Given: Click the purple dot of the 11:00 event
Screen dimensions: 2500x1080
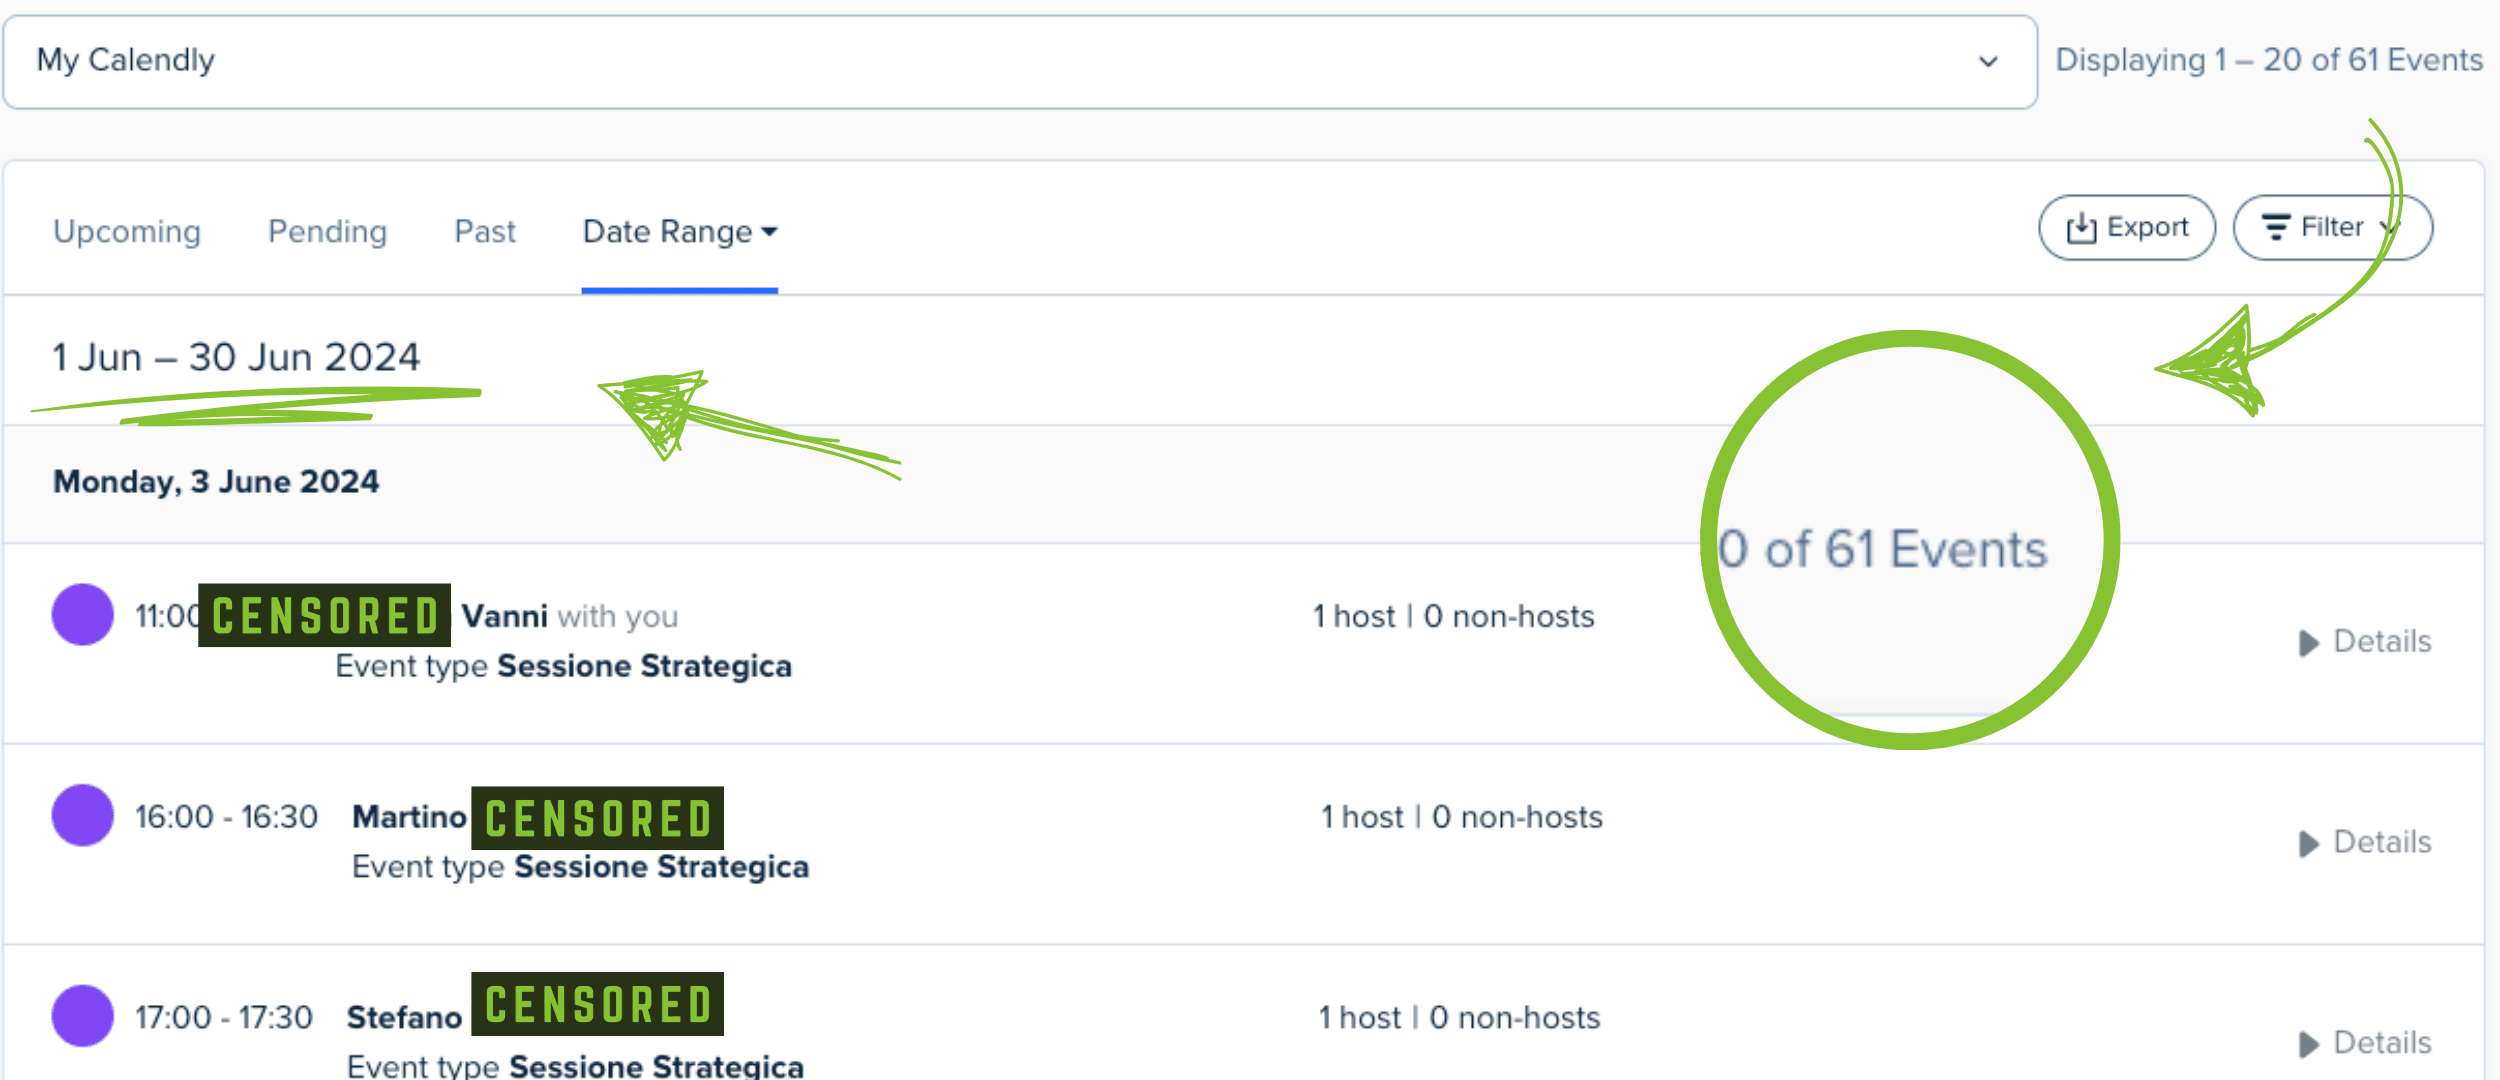Looking at the screenshot, I should click(x=83, y=615).
